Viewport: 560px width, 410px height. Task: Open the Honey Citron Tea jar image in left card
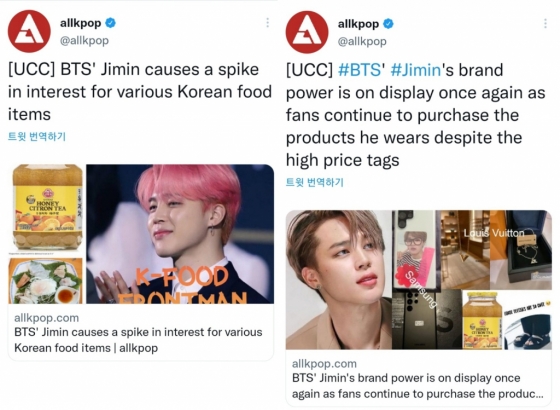pyautogui.click(x=47, y=208)
